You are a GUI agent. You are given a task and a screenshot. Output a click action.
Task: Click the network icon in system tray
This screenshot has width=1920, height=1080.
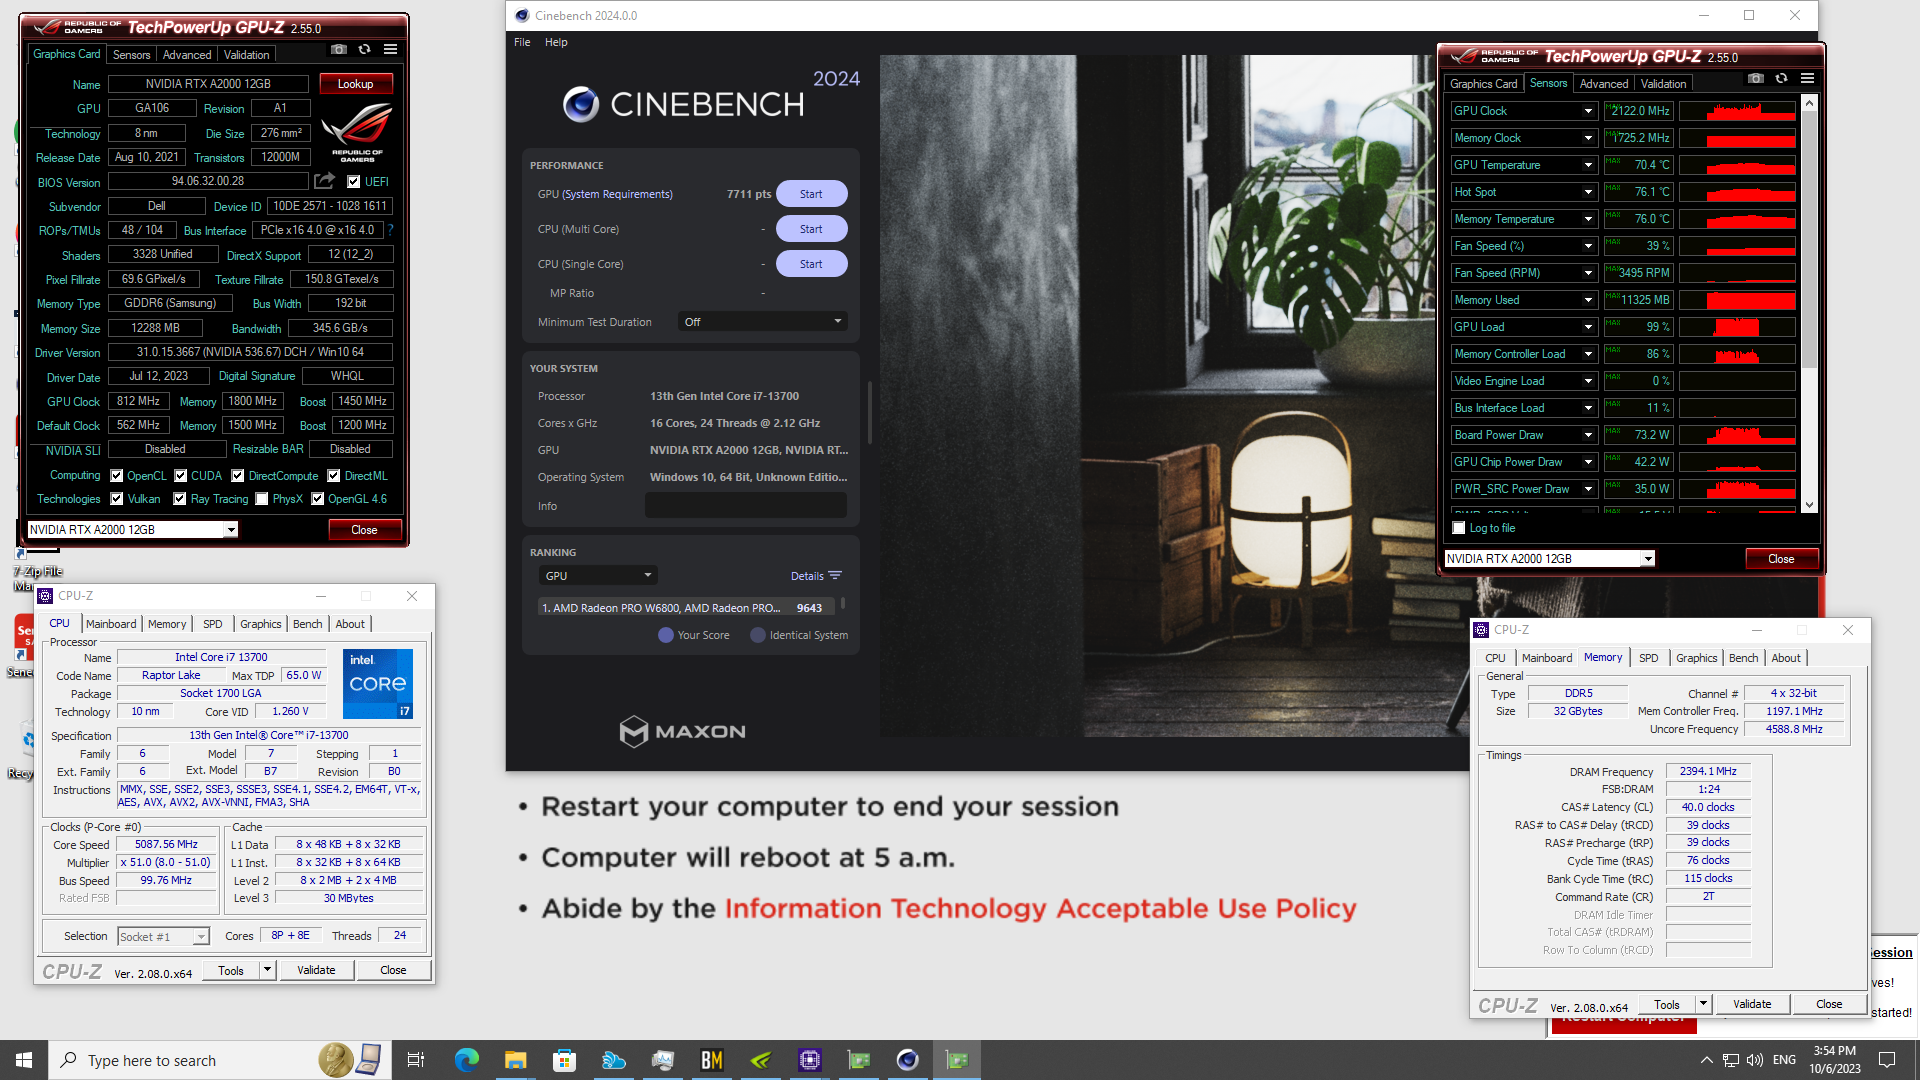pyautogui.click(x=1731, y=1060)
